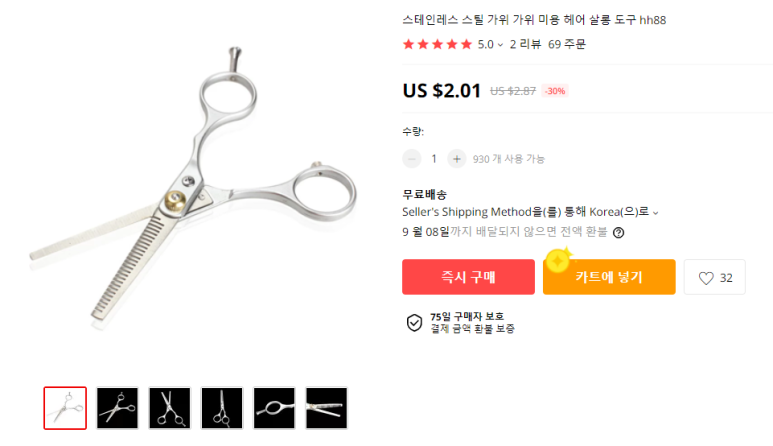The image size is (773, 446).
Task: Click the heart wishlist icon
Action: 706,278
